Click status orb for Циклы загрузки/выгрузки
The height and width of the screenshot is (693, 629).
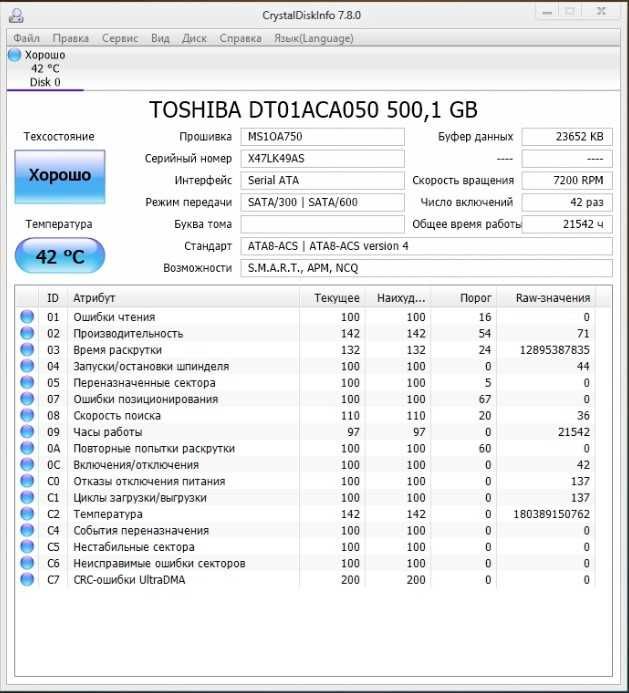pyautogui.click(x=27, y=497)
